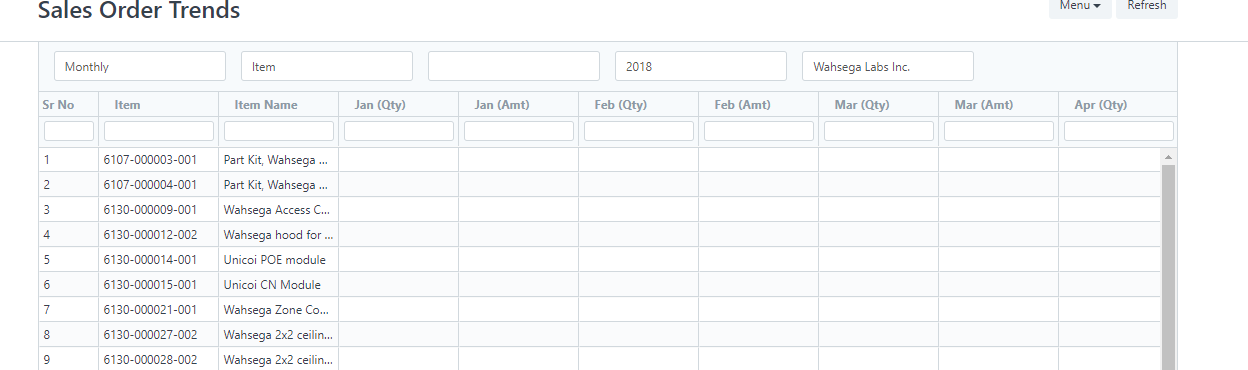Select the 2018 fiscal year field
The image size is (1248, 370).
[x=701, y=66]
